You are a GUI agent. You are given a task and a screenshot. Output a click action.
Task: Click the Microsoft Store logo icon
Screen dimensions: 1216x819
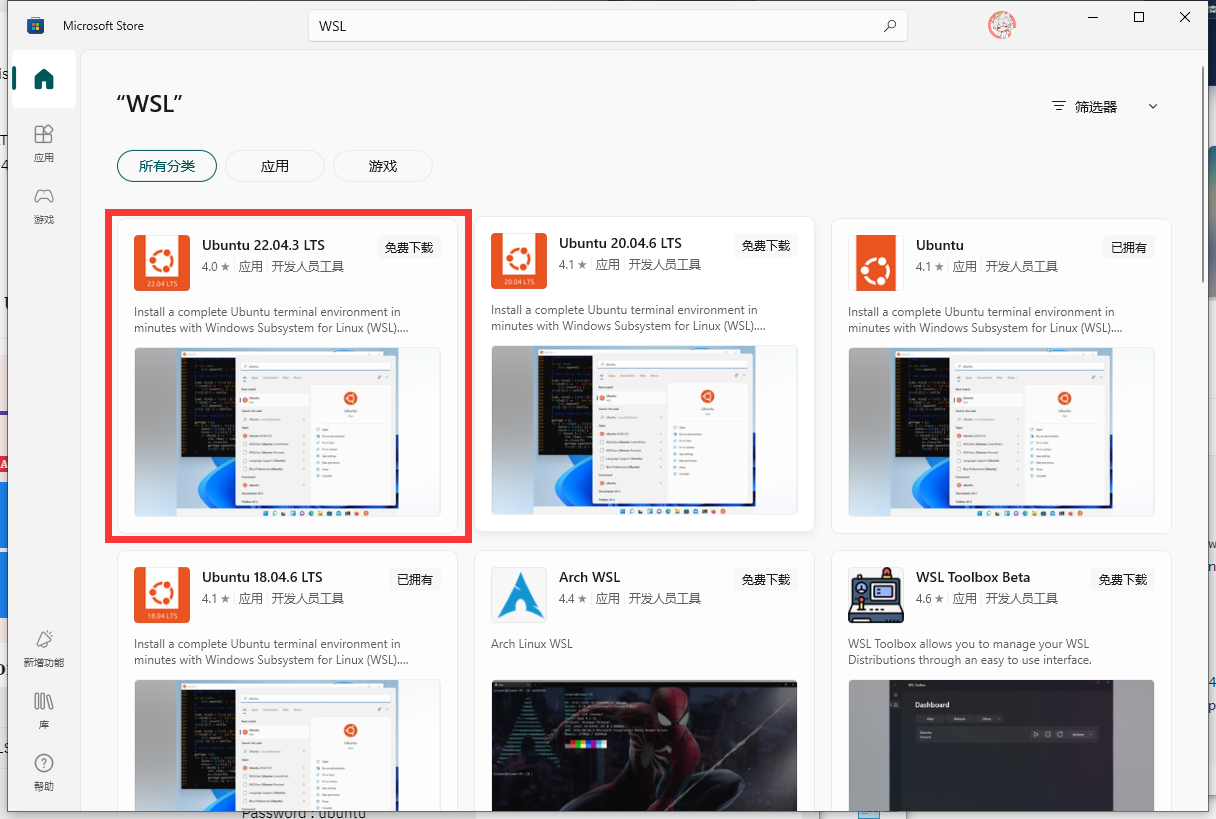click(35, 26)
